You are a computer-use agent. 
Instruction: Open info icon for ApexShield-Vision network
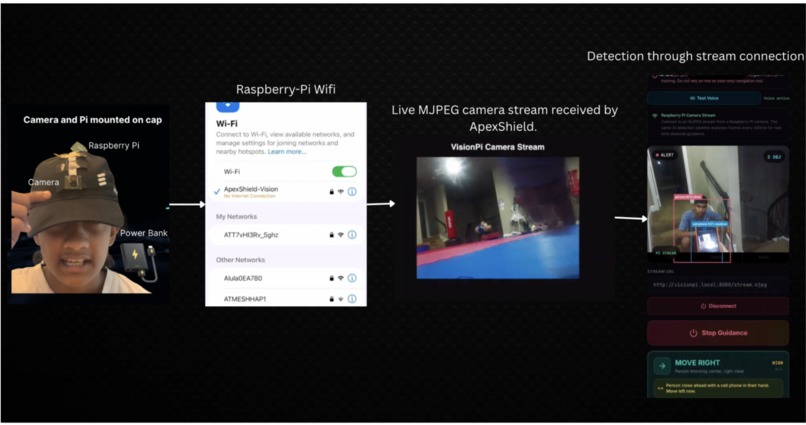[352, 192]
